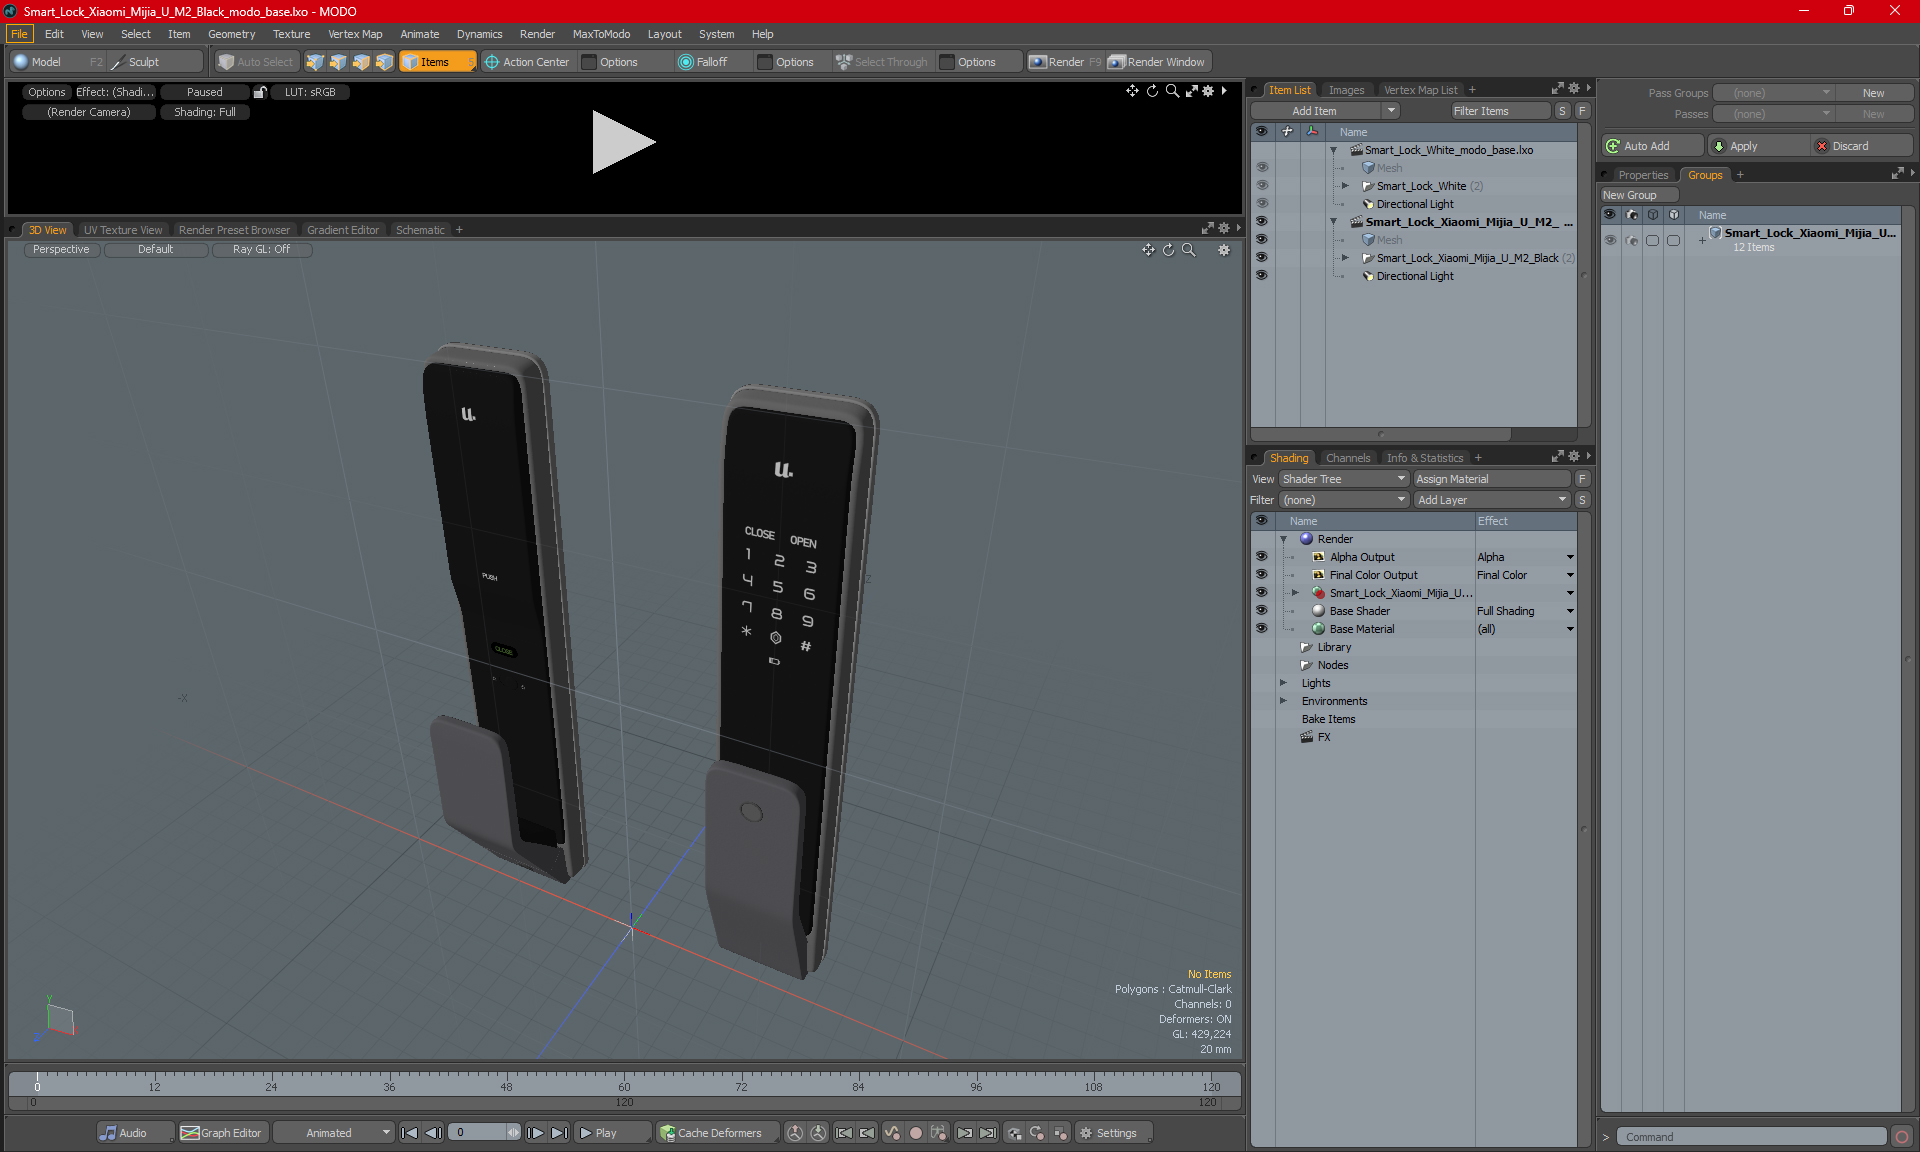Click frame 60 on the timeline

624,1080
